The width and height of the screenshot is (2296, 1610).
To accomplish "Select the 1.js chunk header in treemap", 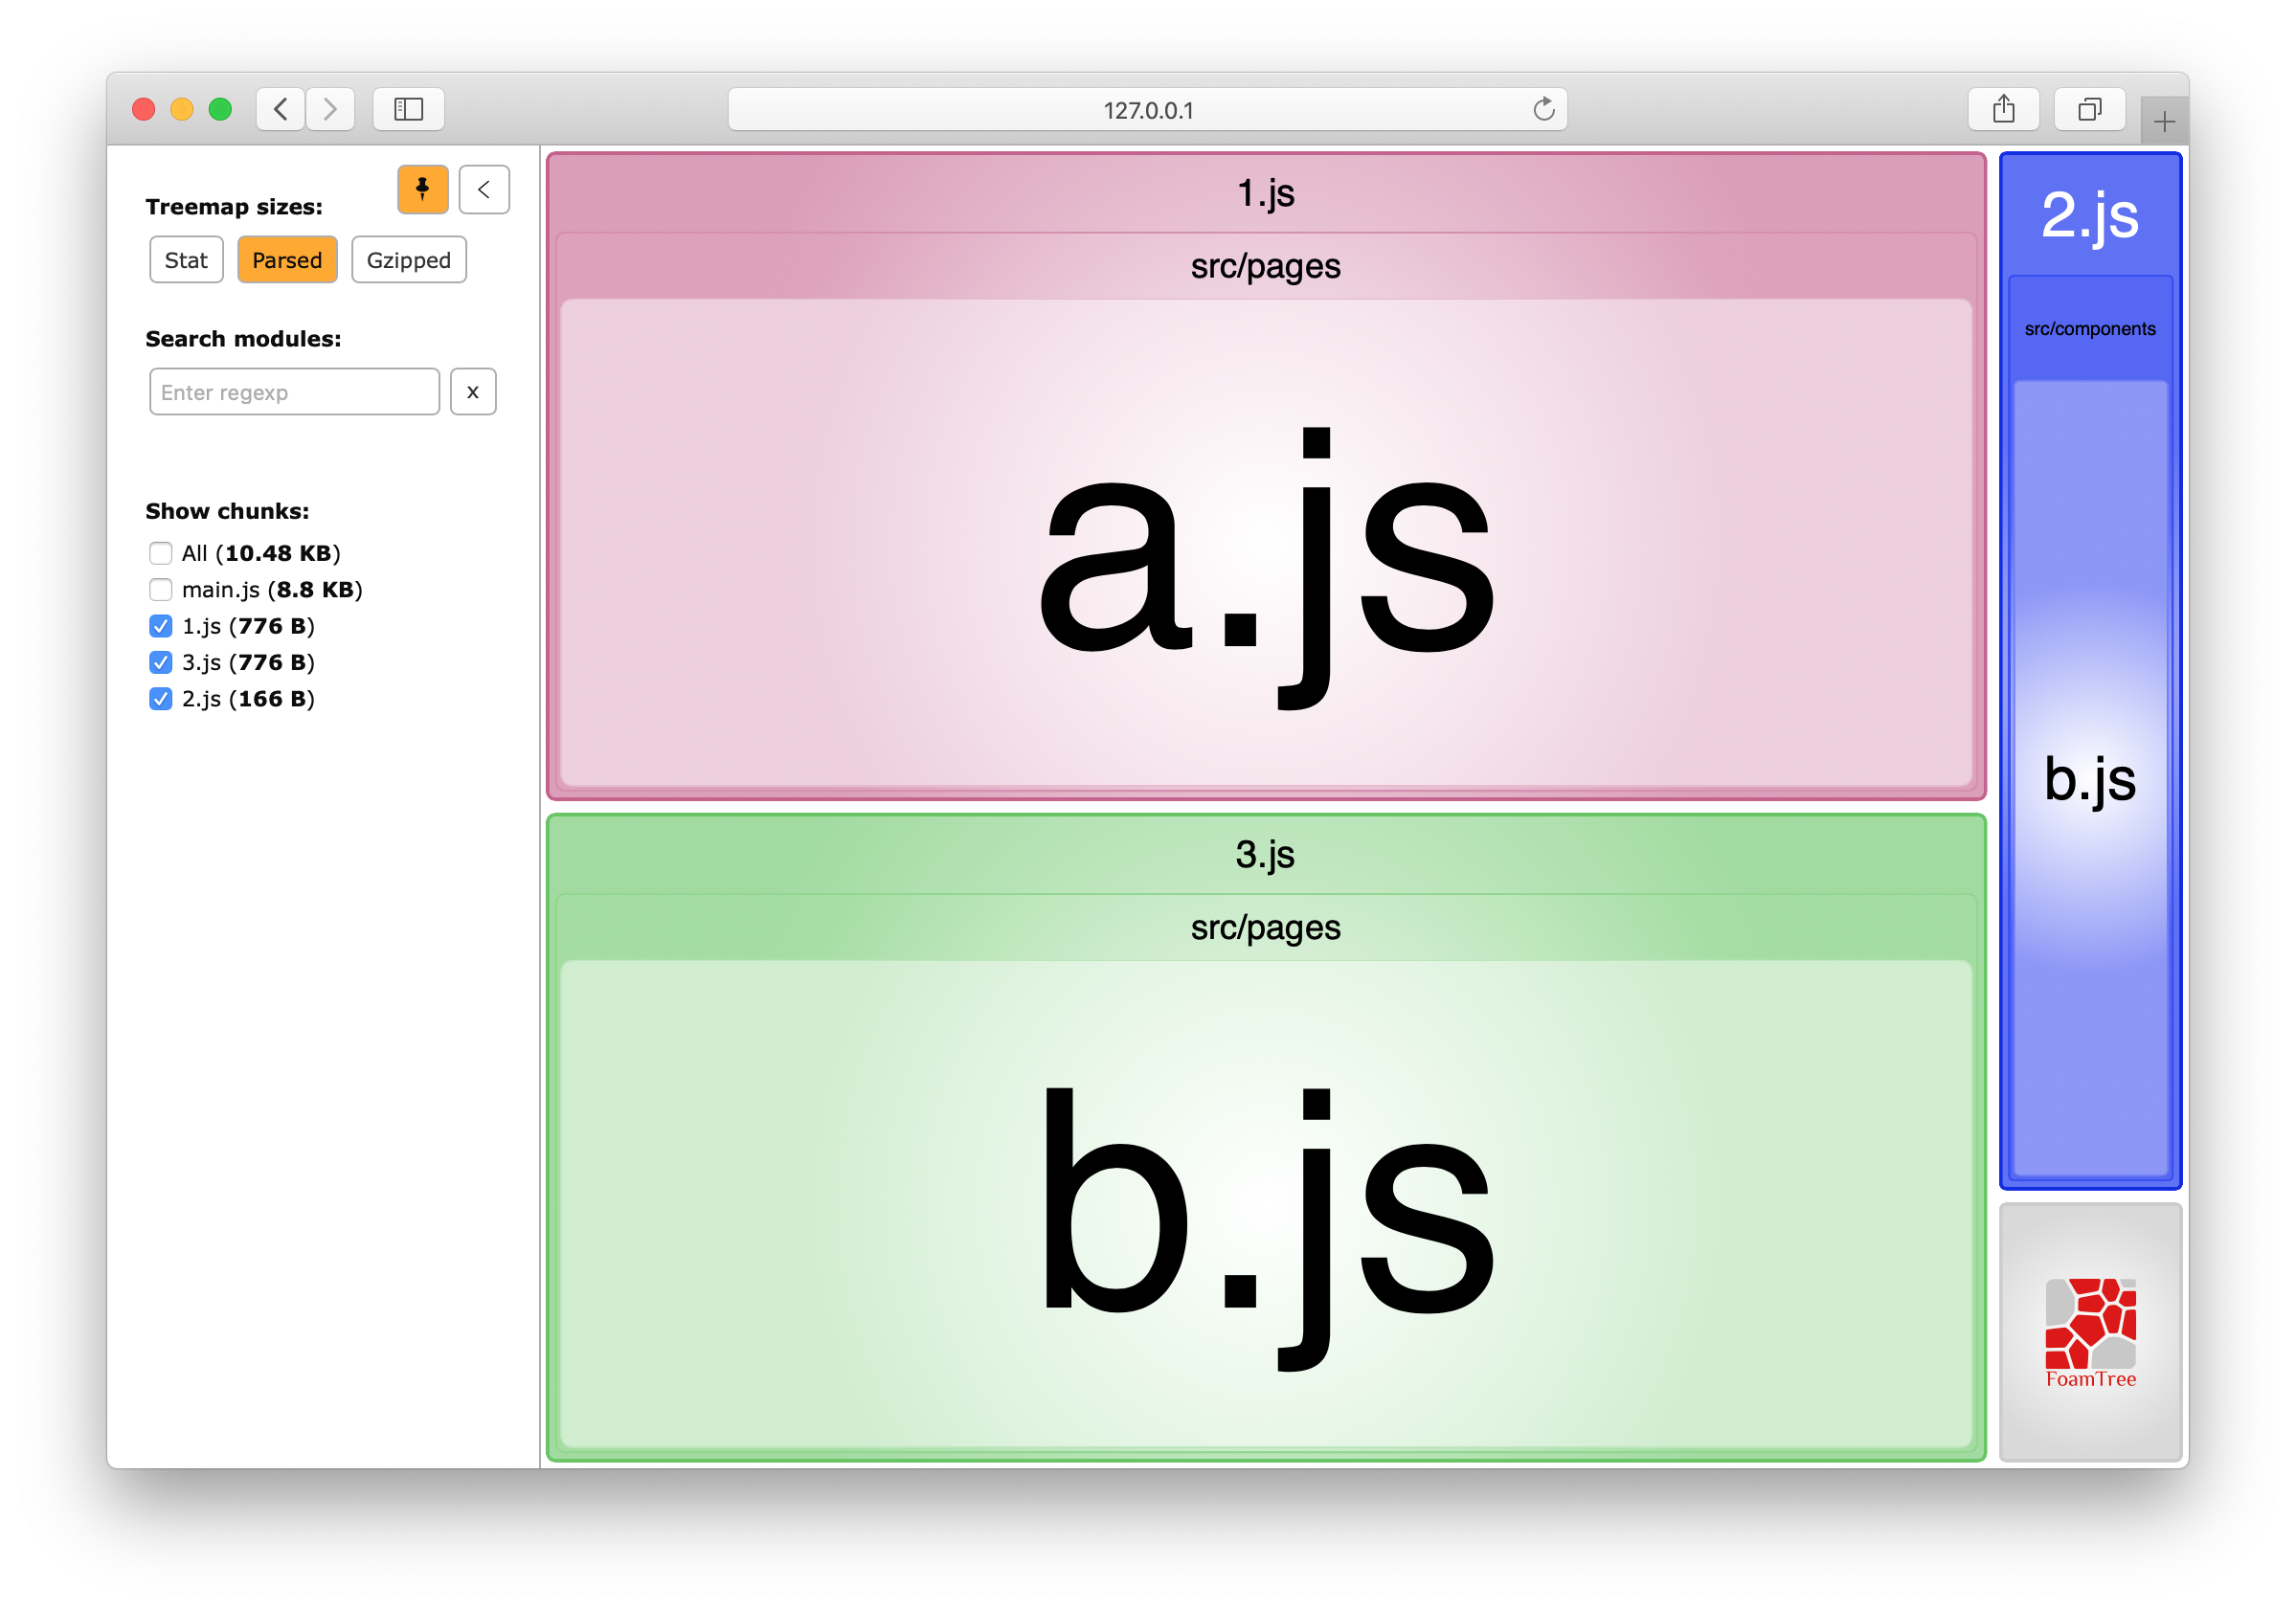I will coord(1266,192).
